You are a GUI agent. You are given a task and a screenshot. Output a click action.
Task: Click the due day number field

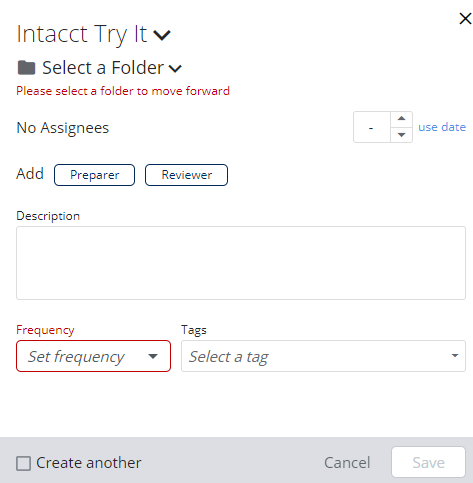click(x=372, y=127)
